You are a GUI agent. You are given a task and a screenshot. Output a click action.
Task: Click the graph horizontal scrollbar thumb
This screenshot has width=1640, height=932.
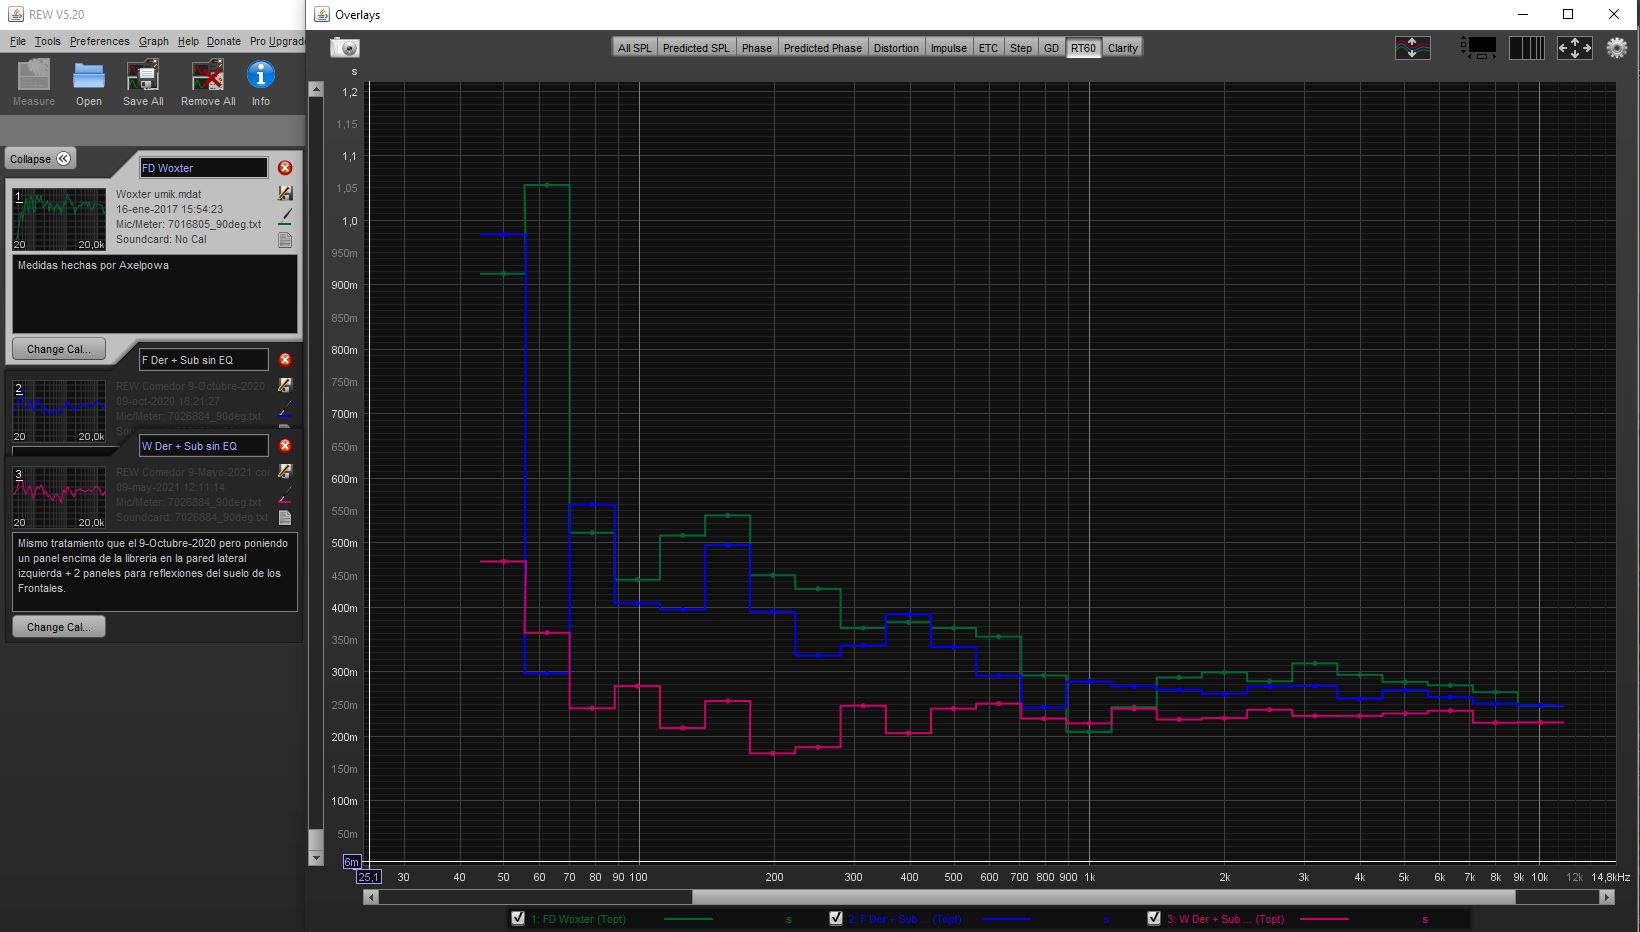coord(1103,897)
